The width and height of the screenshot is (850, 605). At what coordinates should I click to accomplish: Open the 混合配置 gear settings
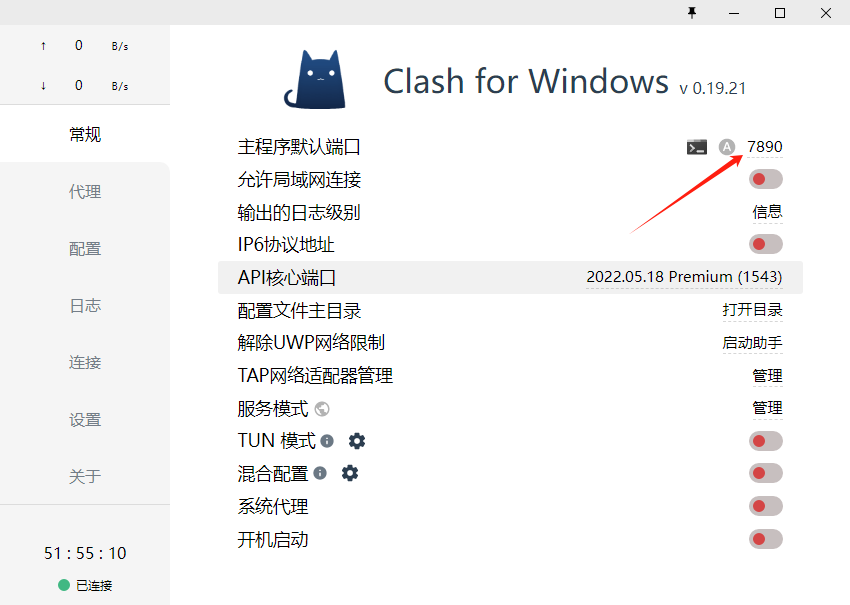click(x=350, y=473)
